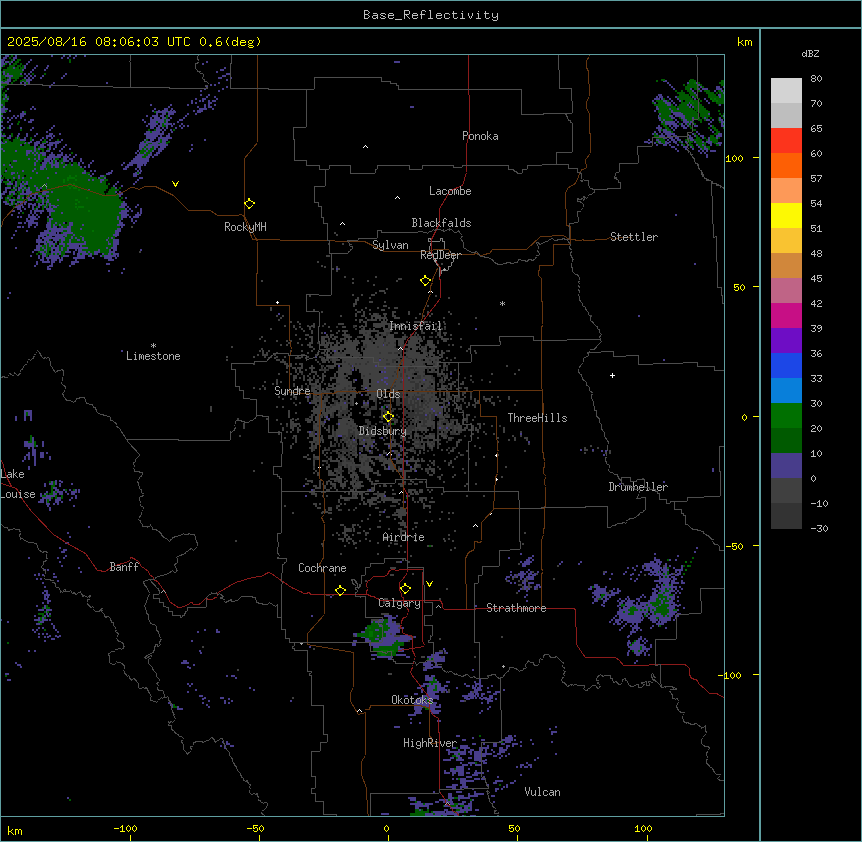This screenshot has height=842, width=862.
Task: Click the Didsbury city label
Action: pyautogui.click(x=383, y=431)
